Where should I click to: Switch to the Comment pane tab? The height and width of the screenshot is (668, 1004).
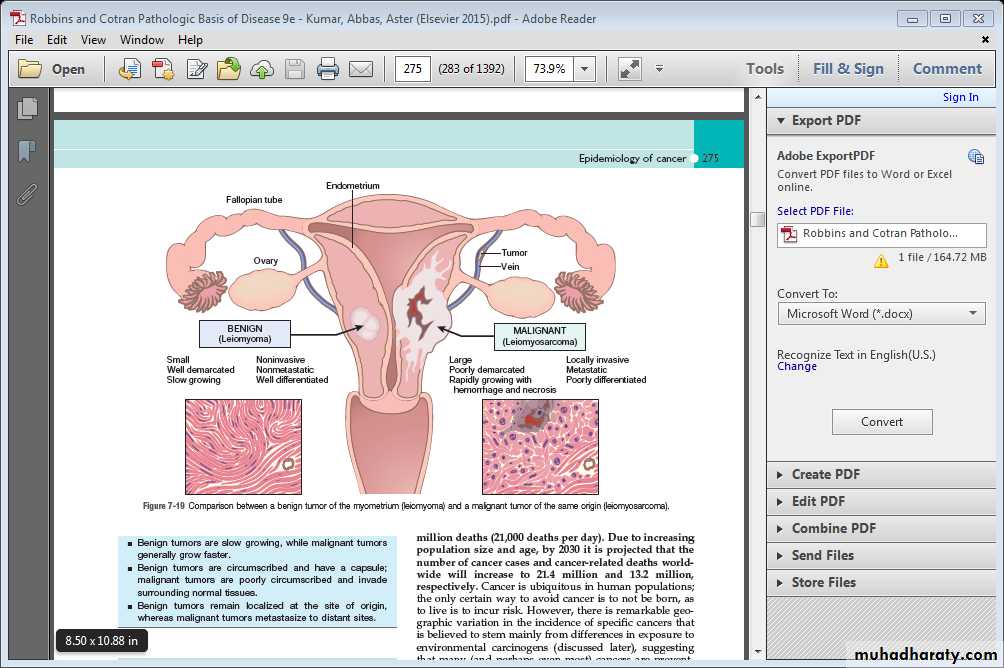946,69
